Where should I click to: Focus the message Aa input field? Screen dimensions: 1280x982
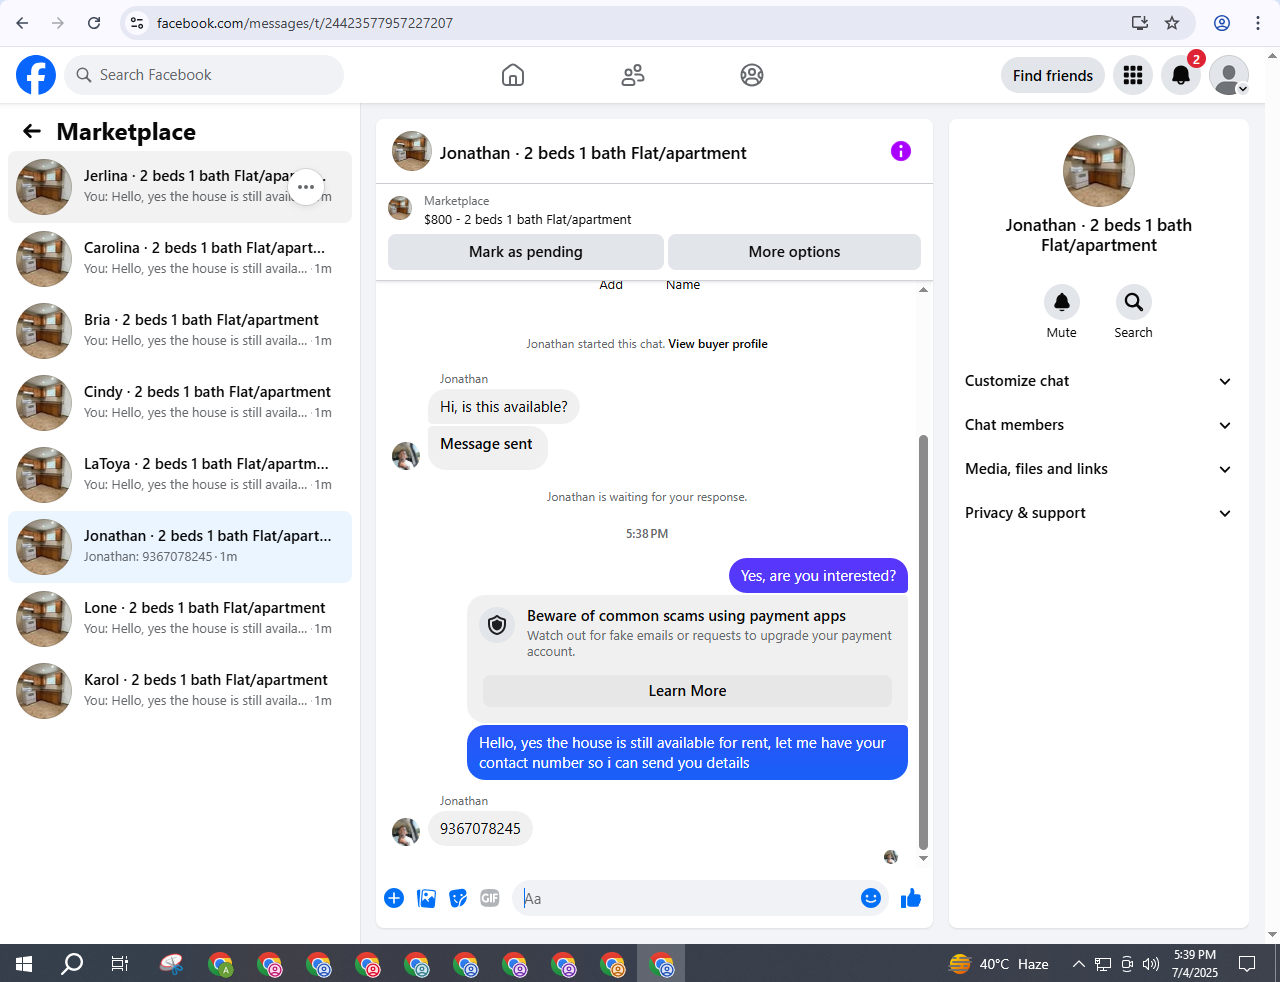[x=686, y=898]
